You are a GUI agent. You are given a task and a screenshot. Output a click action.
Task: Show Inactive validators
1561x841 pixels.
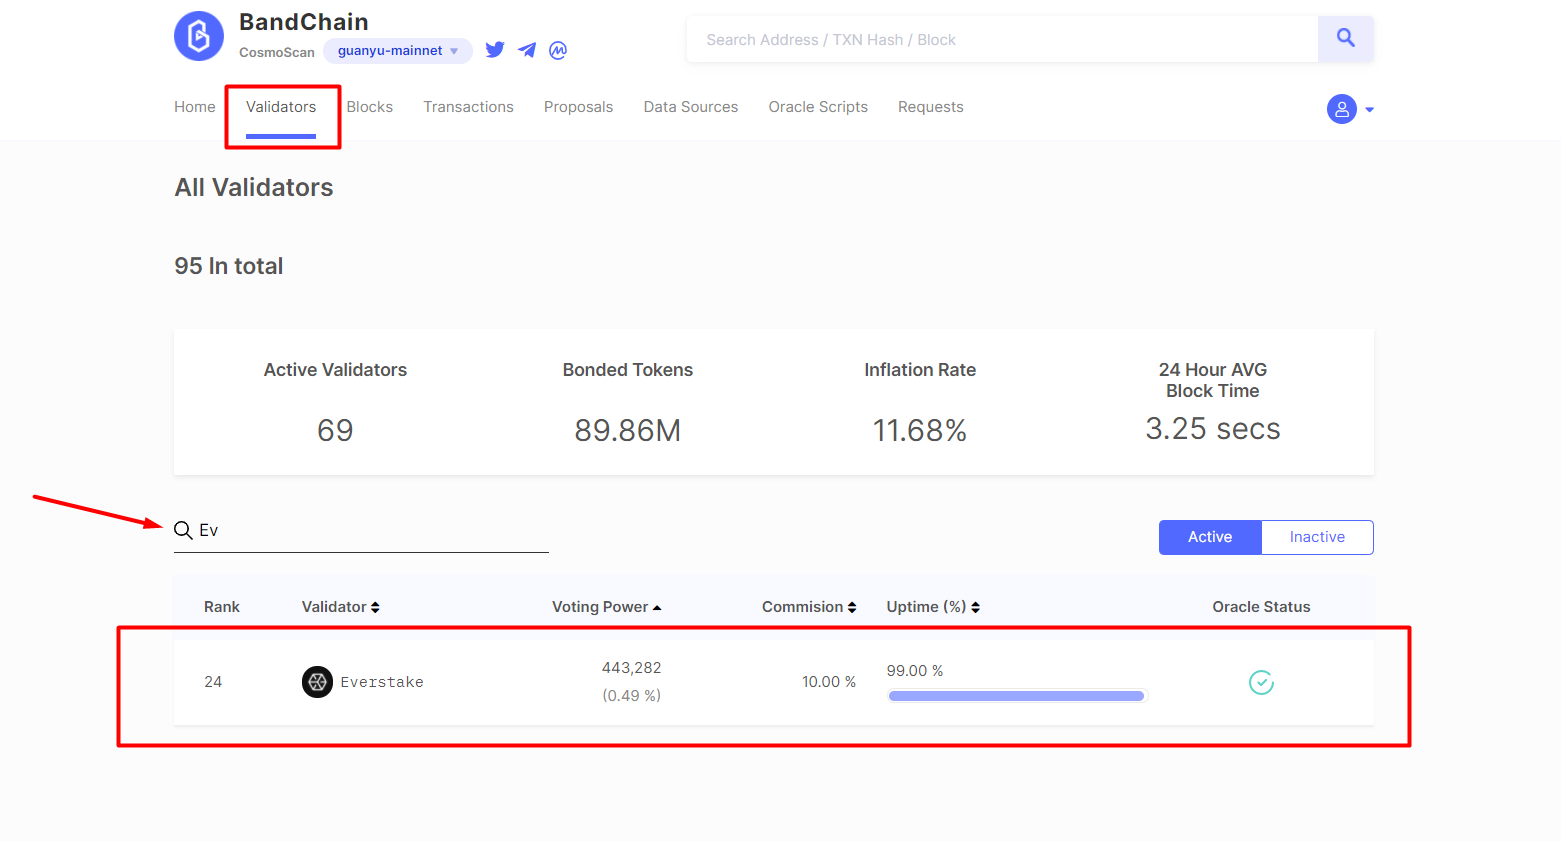point(1317,537)
